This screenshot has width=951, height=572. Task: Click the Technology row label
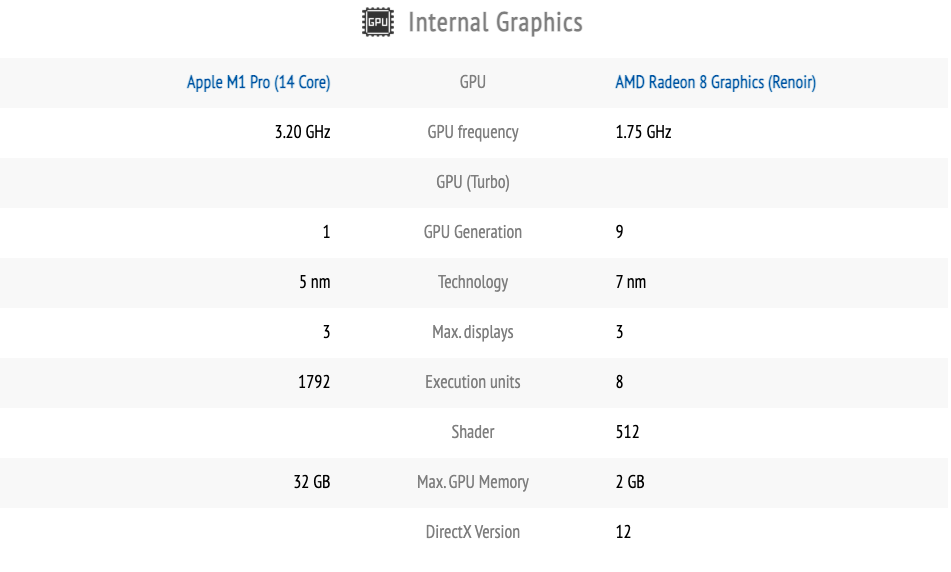(472, 282)
